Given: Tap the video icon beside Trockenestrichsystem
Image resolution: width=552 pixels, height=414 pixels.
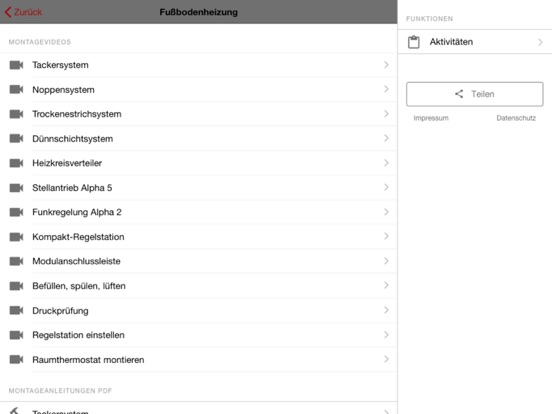Looking at the screenshot, I should click(16, 114).
